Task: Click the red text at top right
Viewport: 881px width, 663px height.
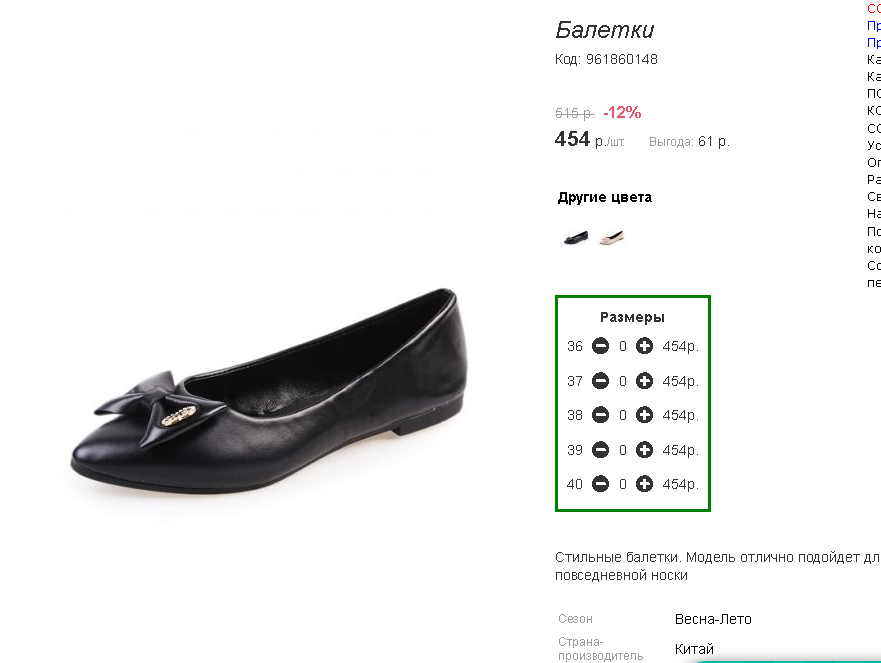Action: [874, 8]
